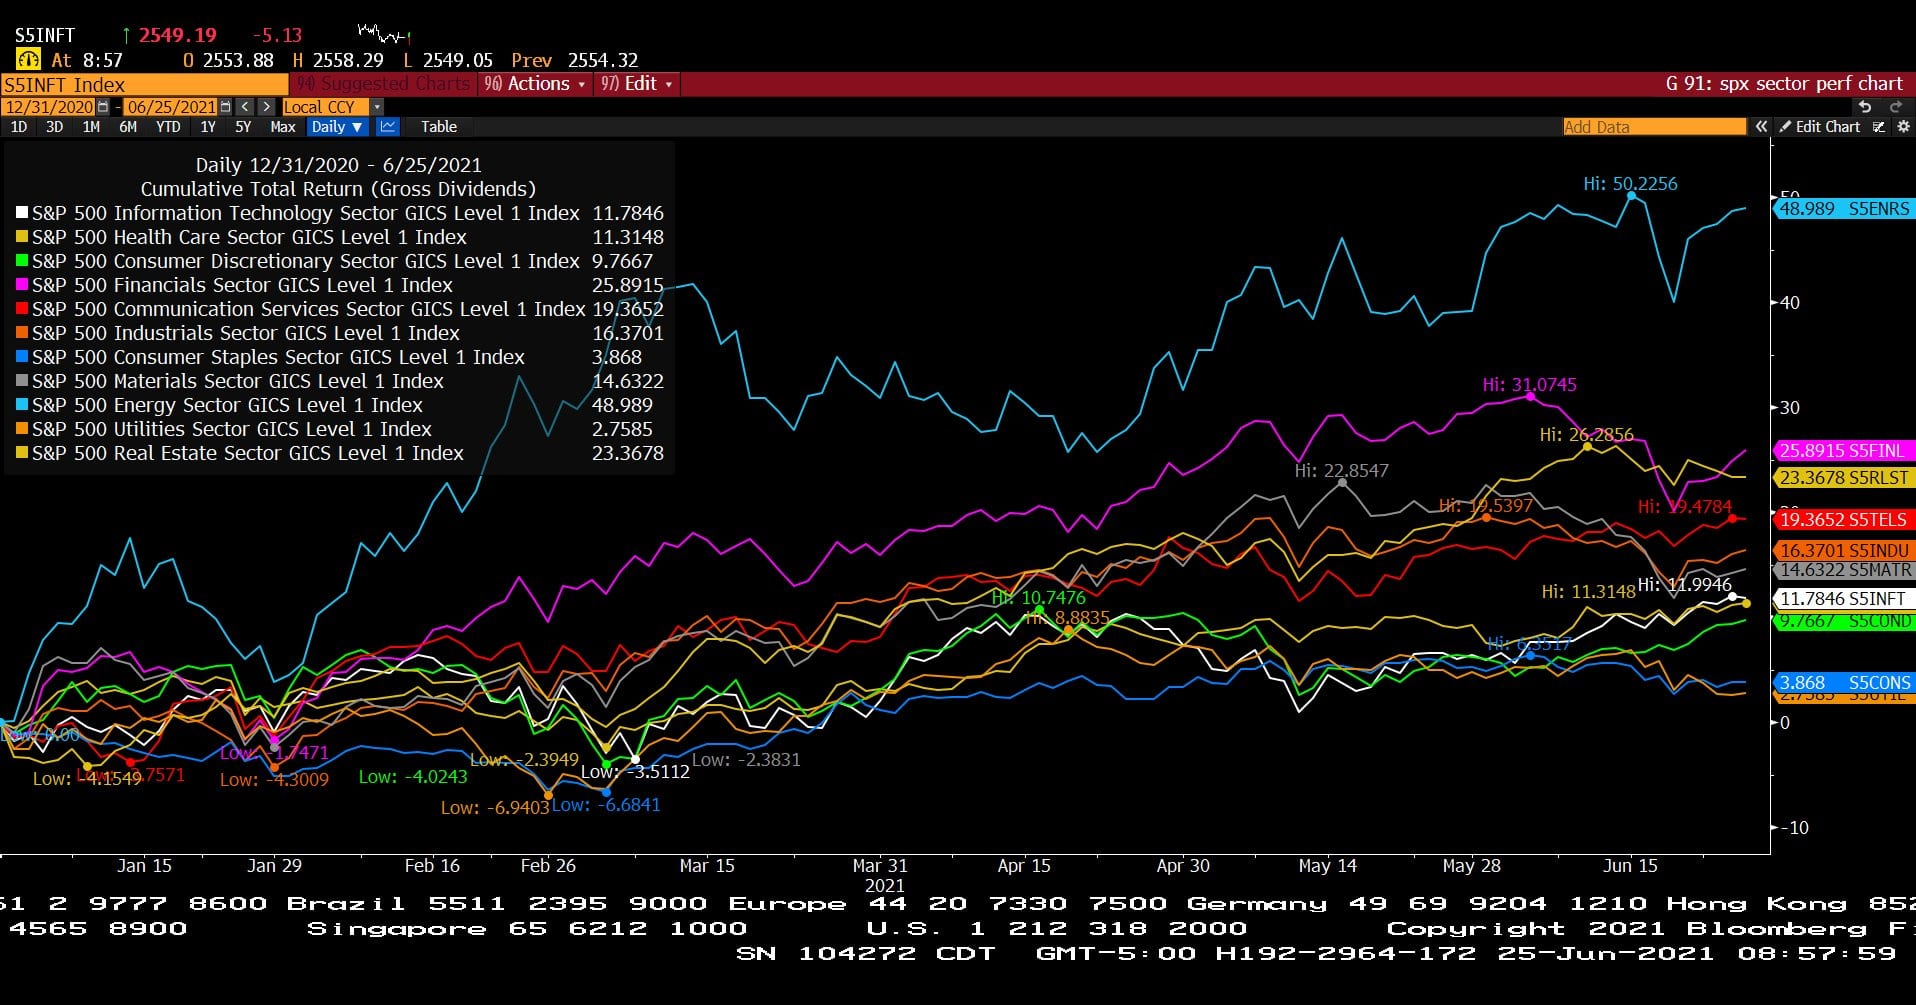This screenshot has width=1916, height=1005.
Task: Select the 1D time range
Action: click(19, 127)
